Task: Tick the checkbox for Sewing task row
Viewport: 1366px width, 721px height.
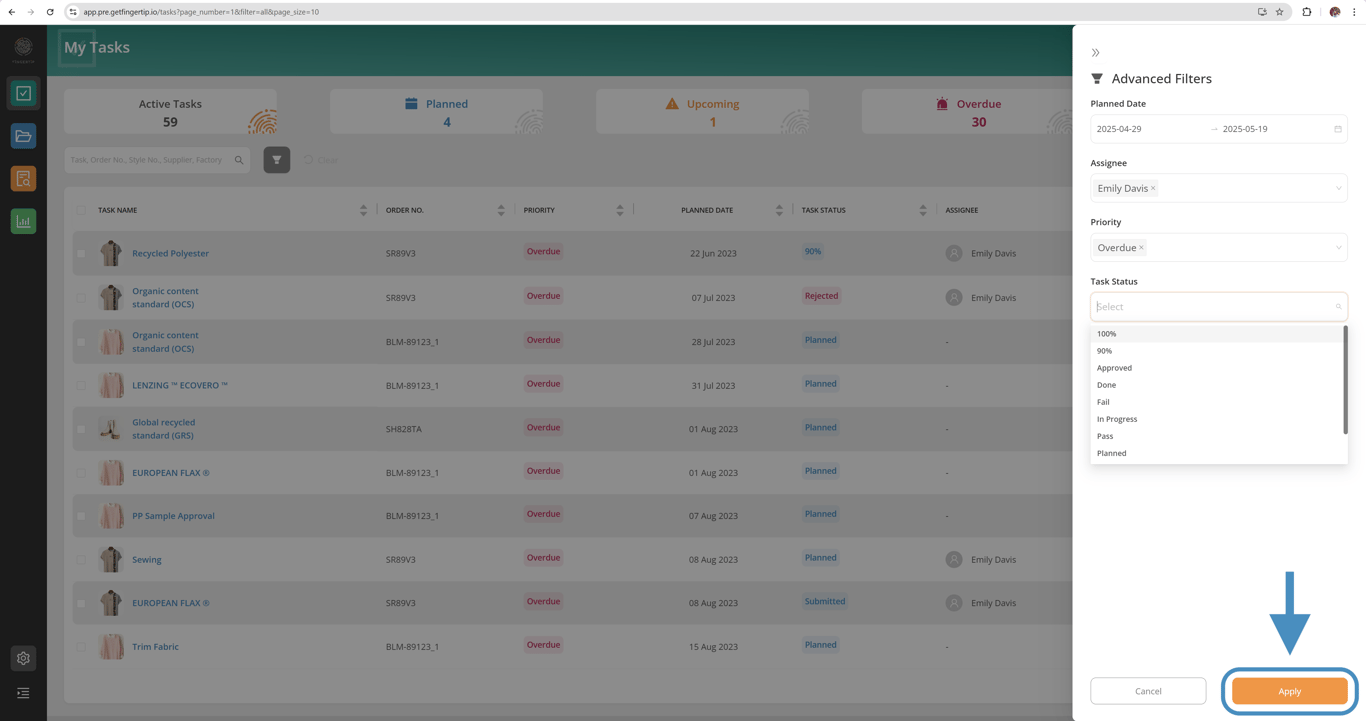Action: tap(81, 560)
